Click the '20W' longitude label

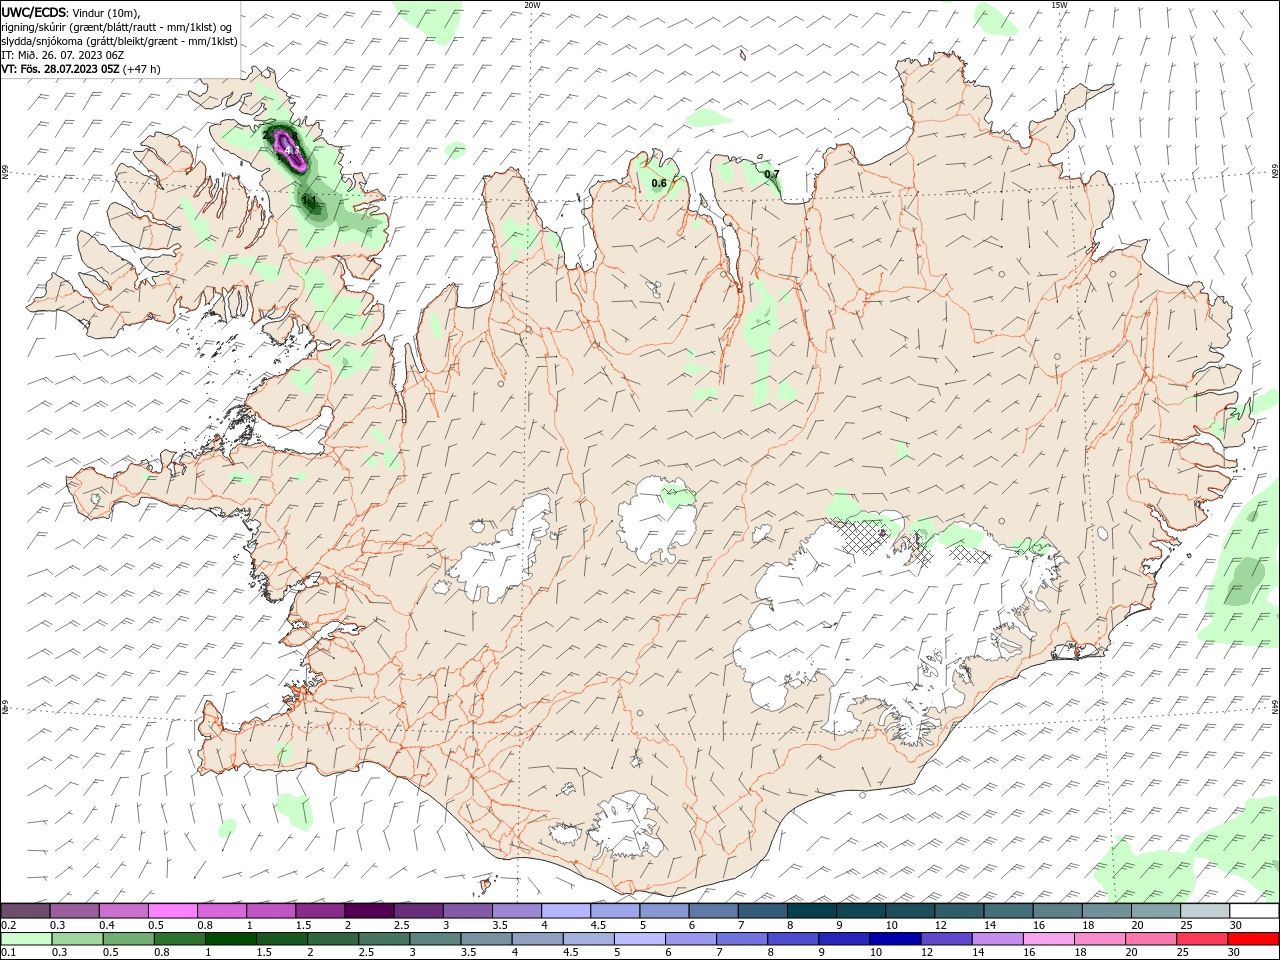(532, 5)
